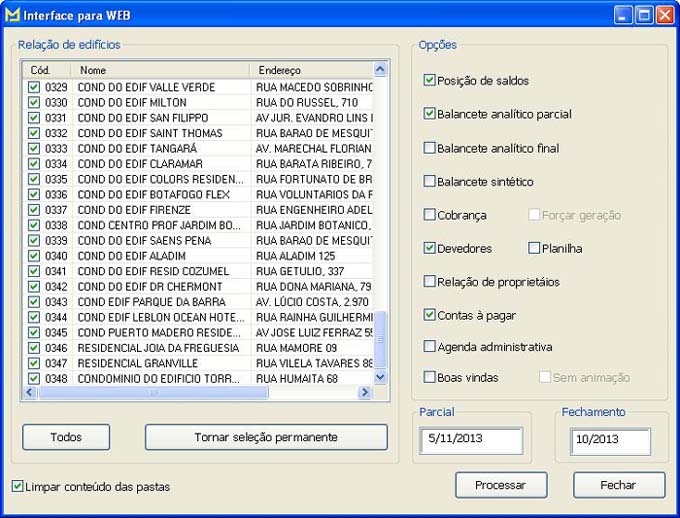
Task: Click the Endereço column header
Action: point(310,71)
